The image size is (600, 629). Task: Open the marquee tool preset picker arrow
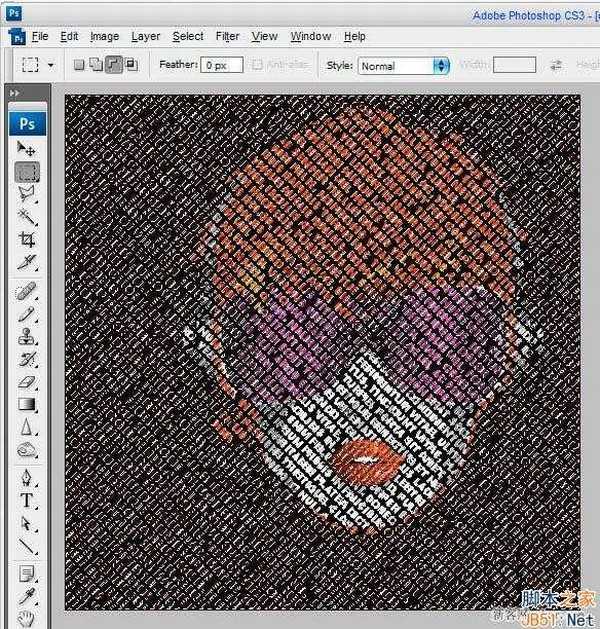pos(51,65)
